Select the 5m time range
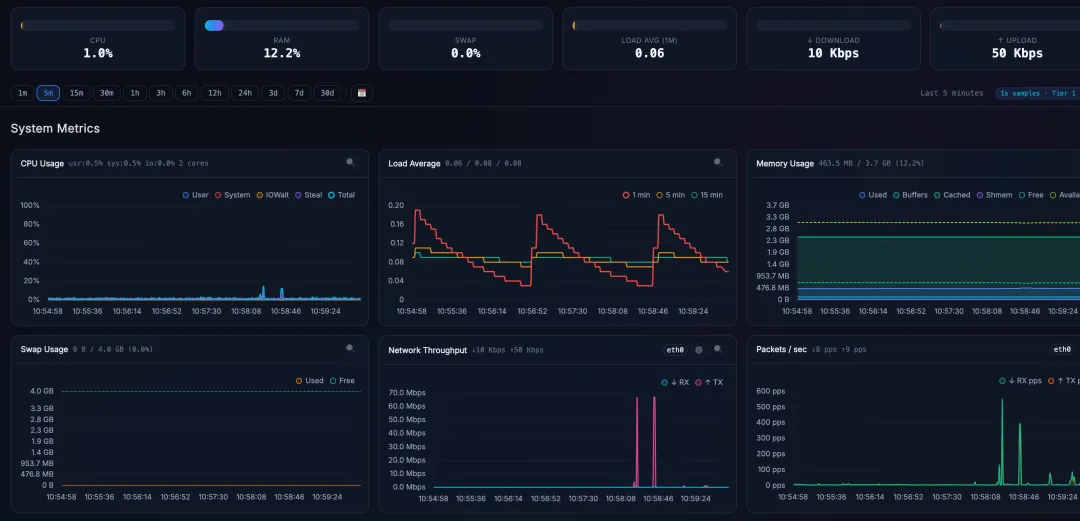The width and height of the screenshot is (1080, 521). [48, 93]
